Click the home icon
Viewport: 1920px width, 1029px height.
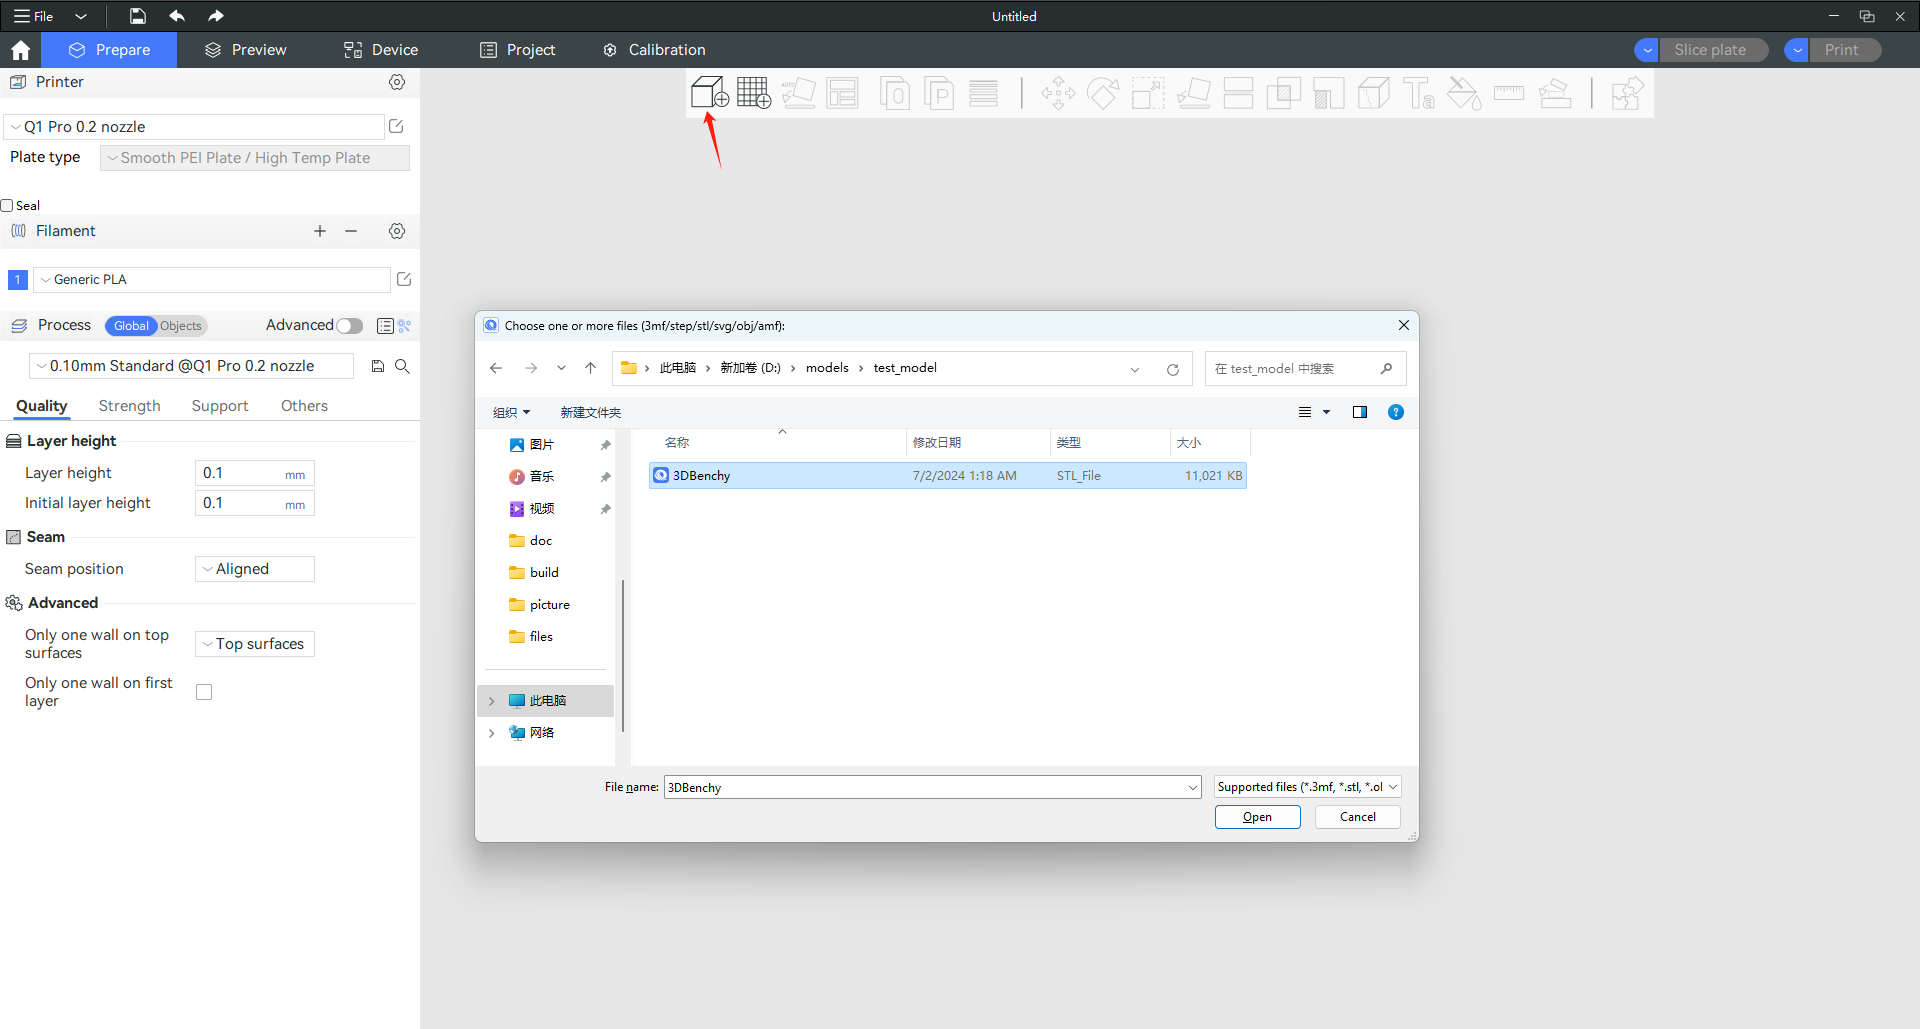pyautogui.click(x=20, y=50)
